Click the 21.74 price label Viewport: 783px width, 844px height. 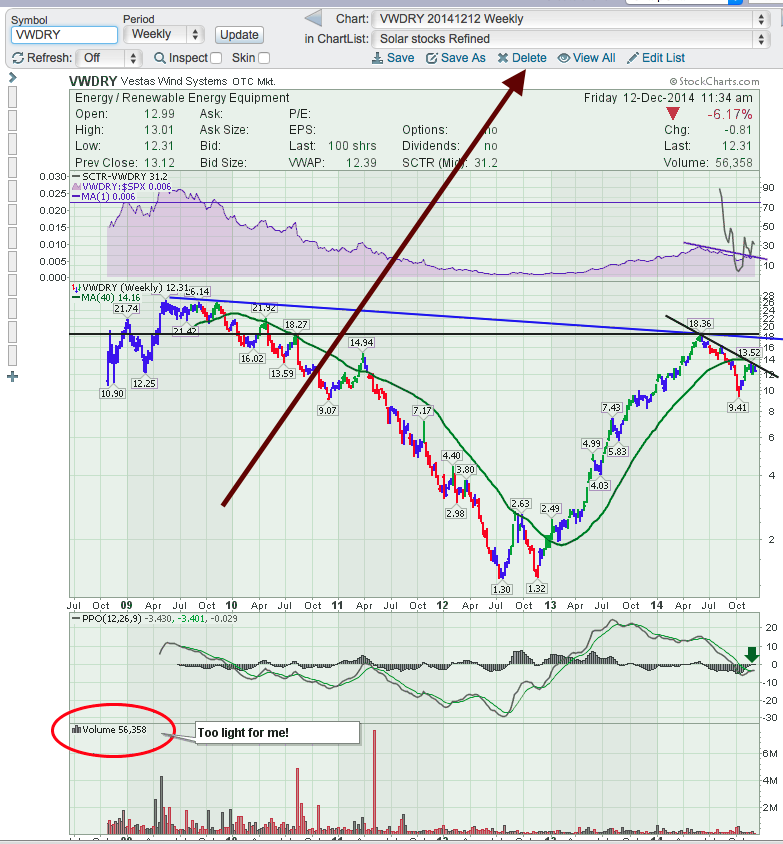click(126, 308)
